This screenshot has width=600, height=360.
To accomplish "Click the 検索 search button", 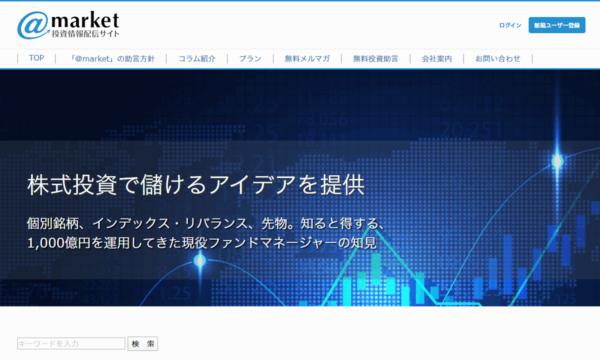I will click(142, 344).
